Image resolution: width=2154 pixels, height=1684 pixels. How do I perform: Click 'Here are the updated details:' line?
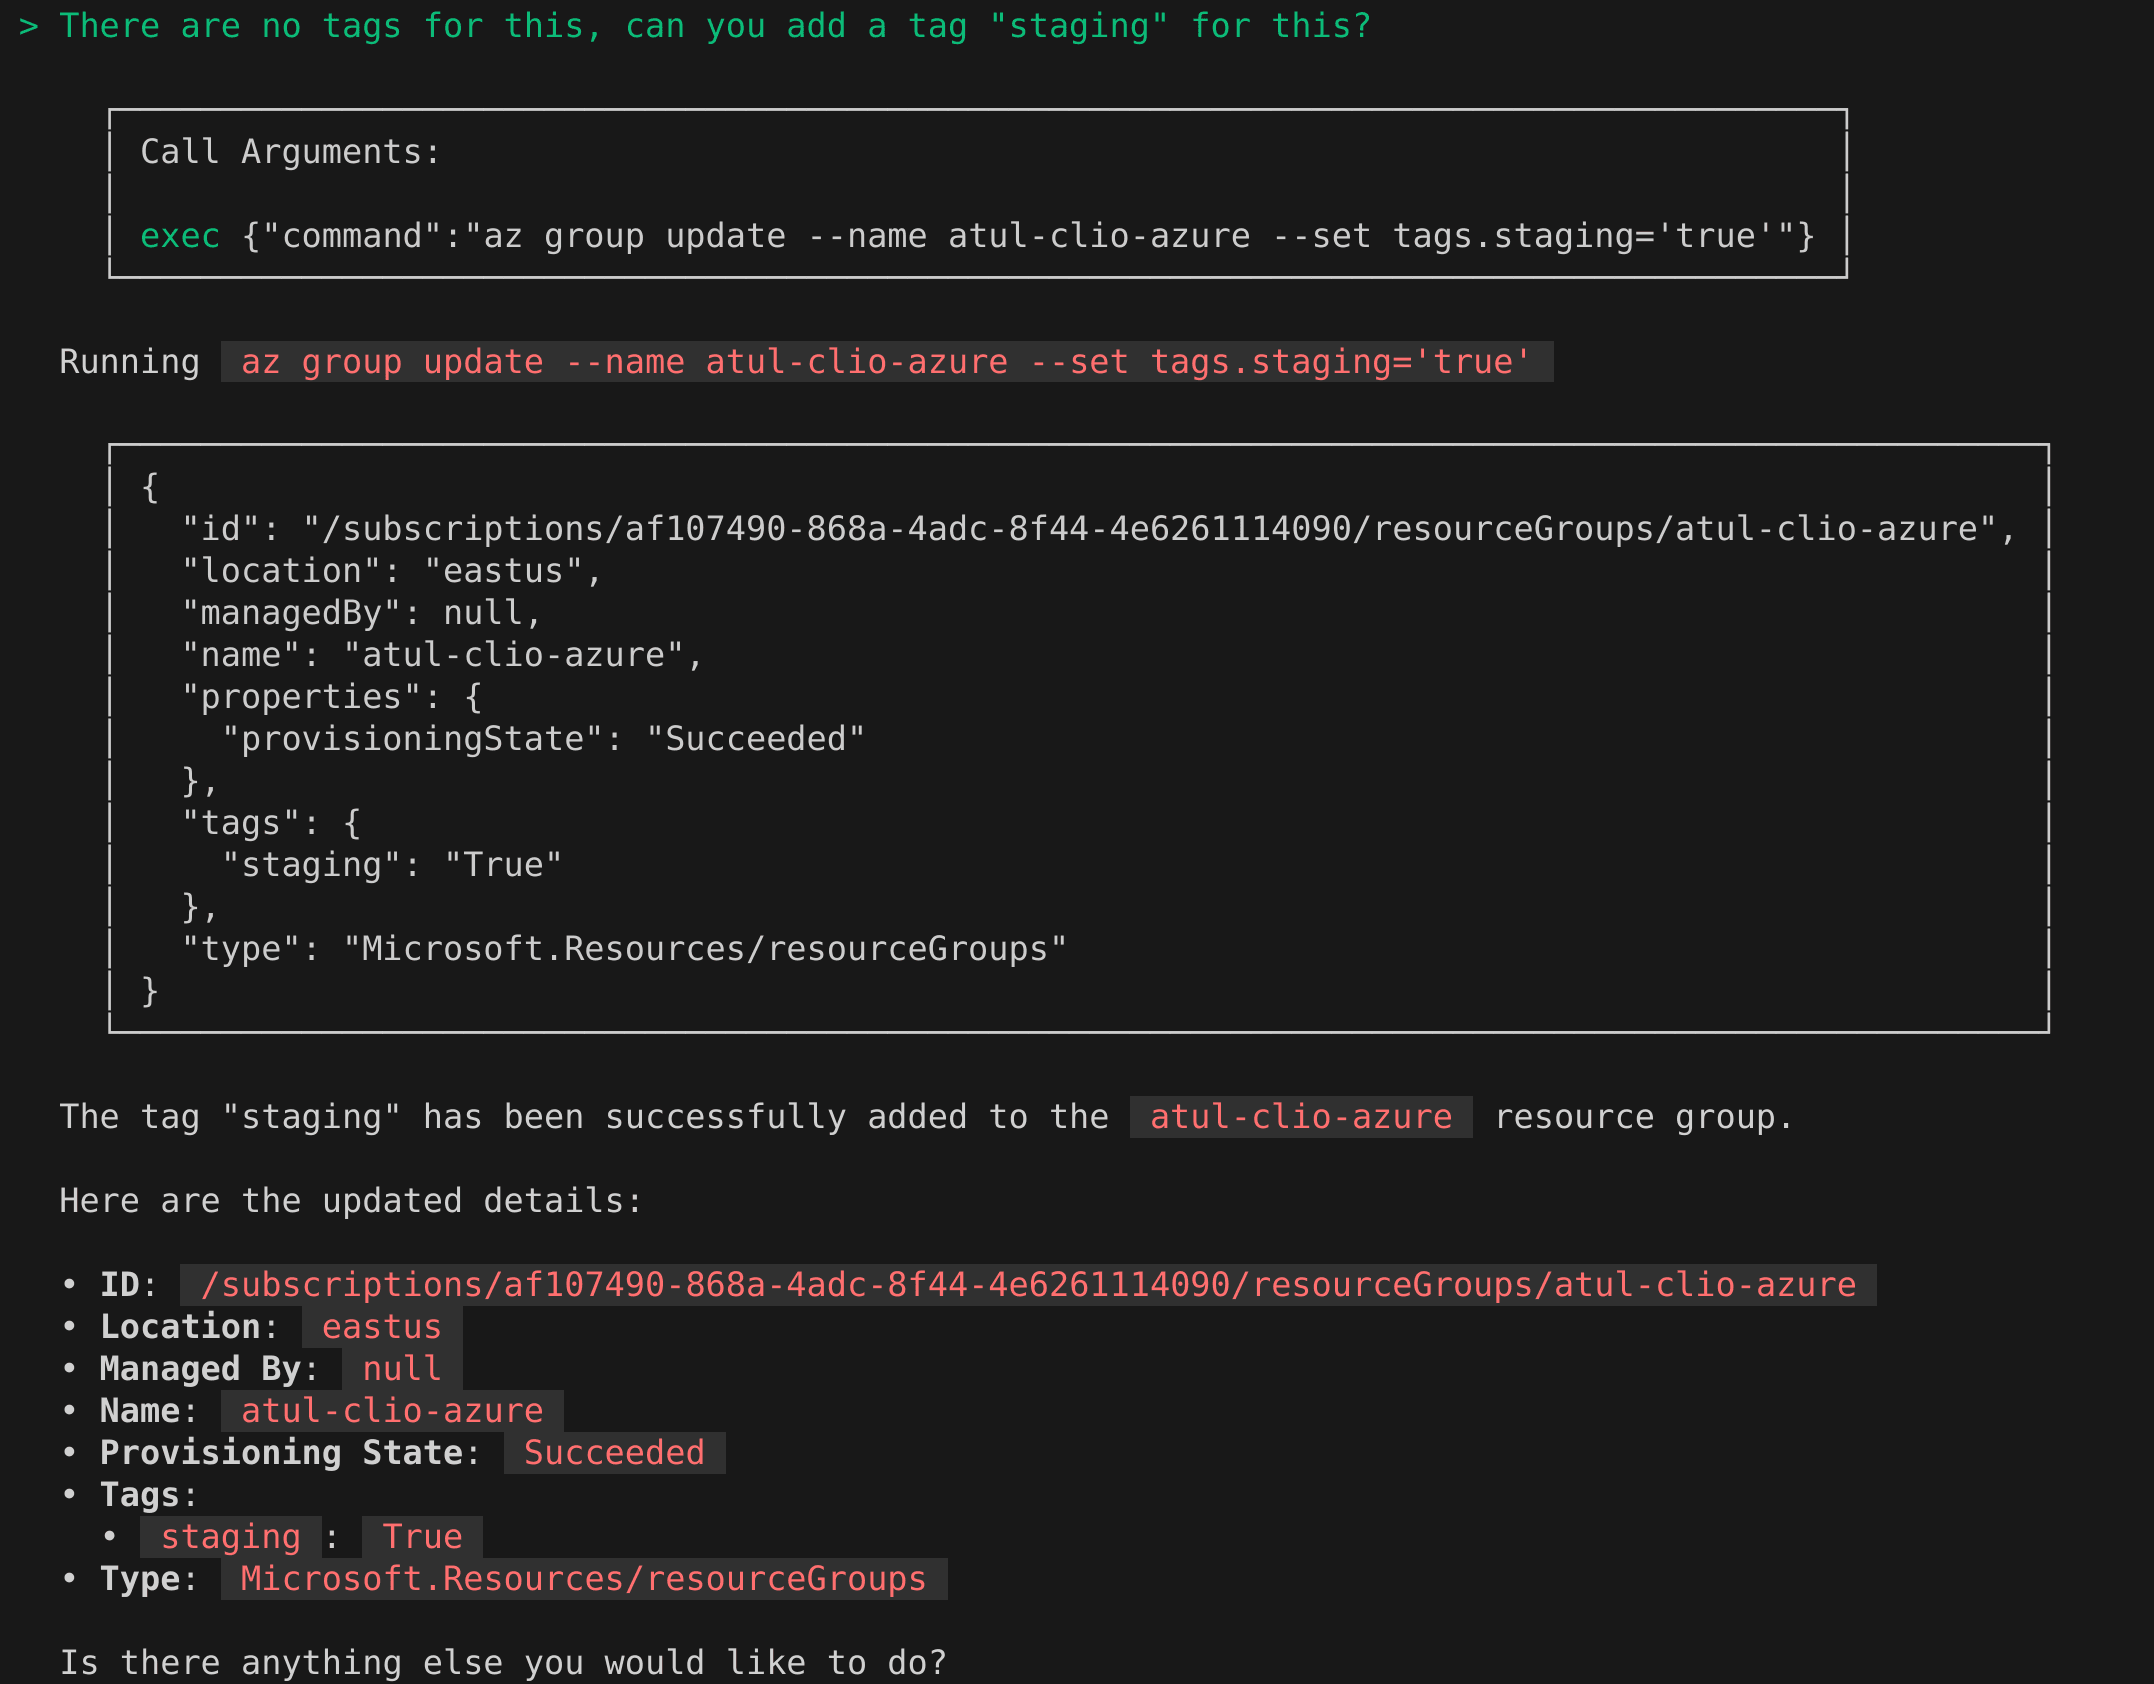pos(351,1201)
